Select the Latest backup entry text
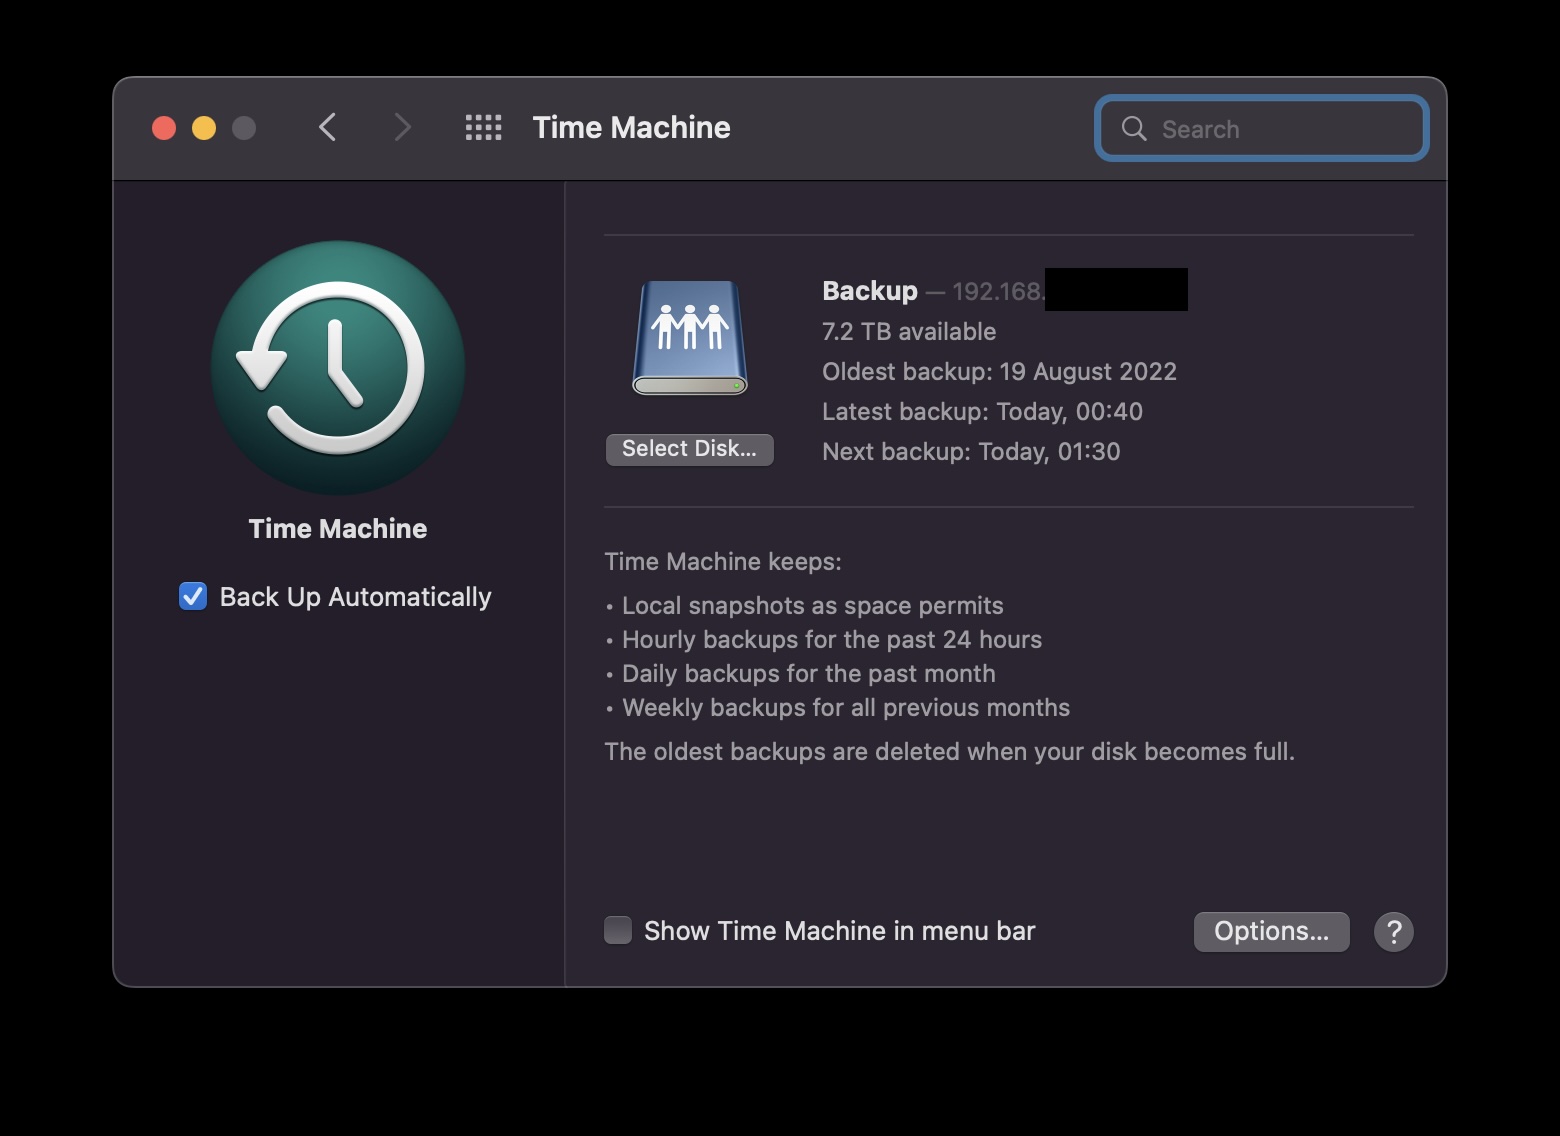 tap(982, 411)
